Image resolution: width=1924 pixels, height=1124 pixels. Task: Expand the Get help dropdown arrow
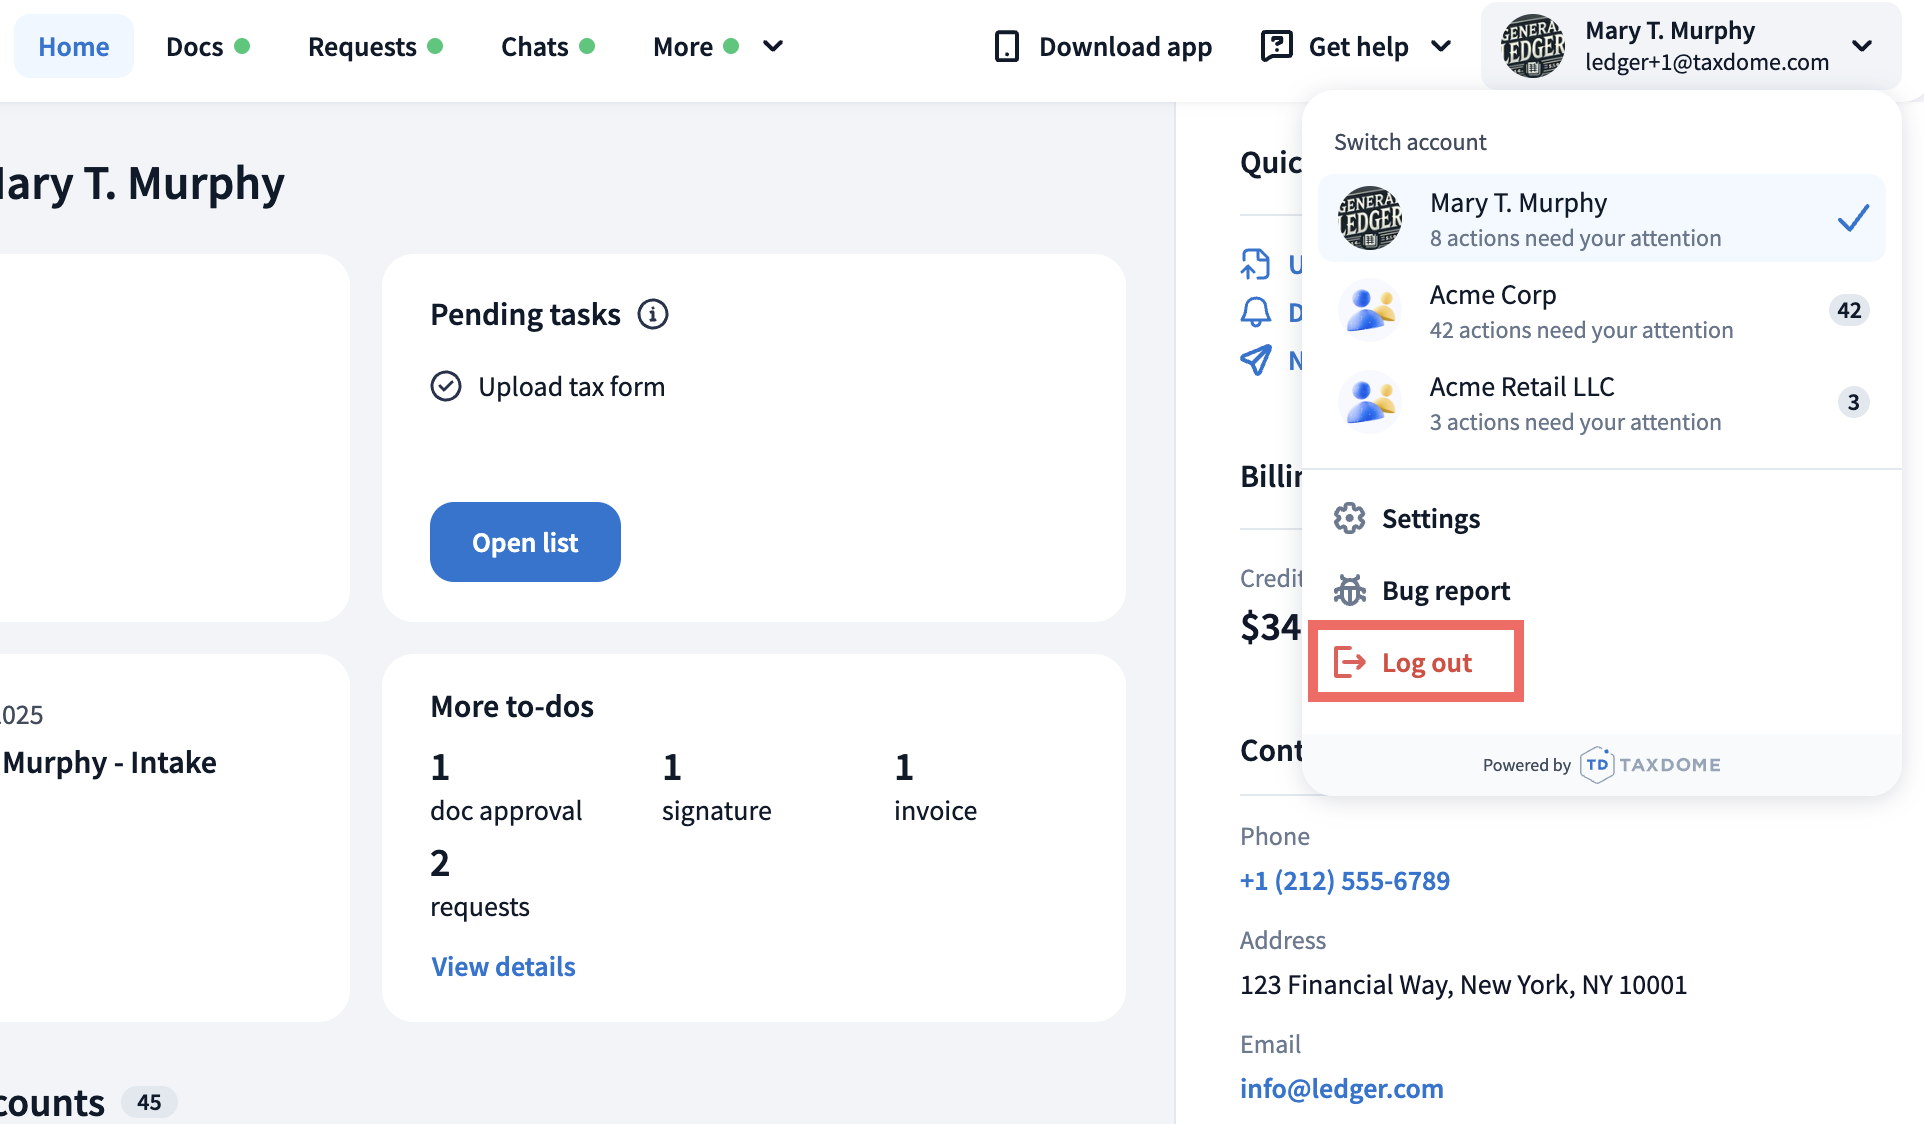coord(1441,46)
